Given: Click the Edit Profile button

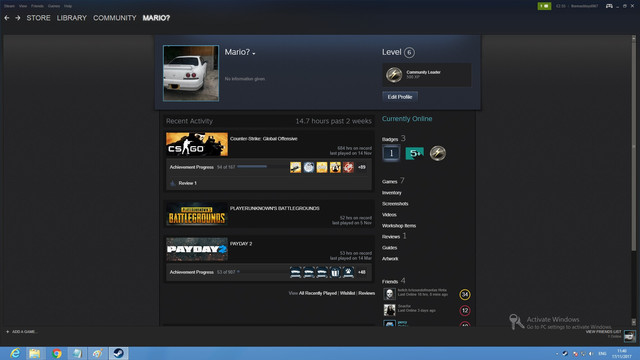Looking at the screenshot, I should (400, 97).
